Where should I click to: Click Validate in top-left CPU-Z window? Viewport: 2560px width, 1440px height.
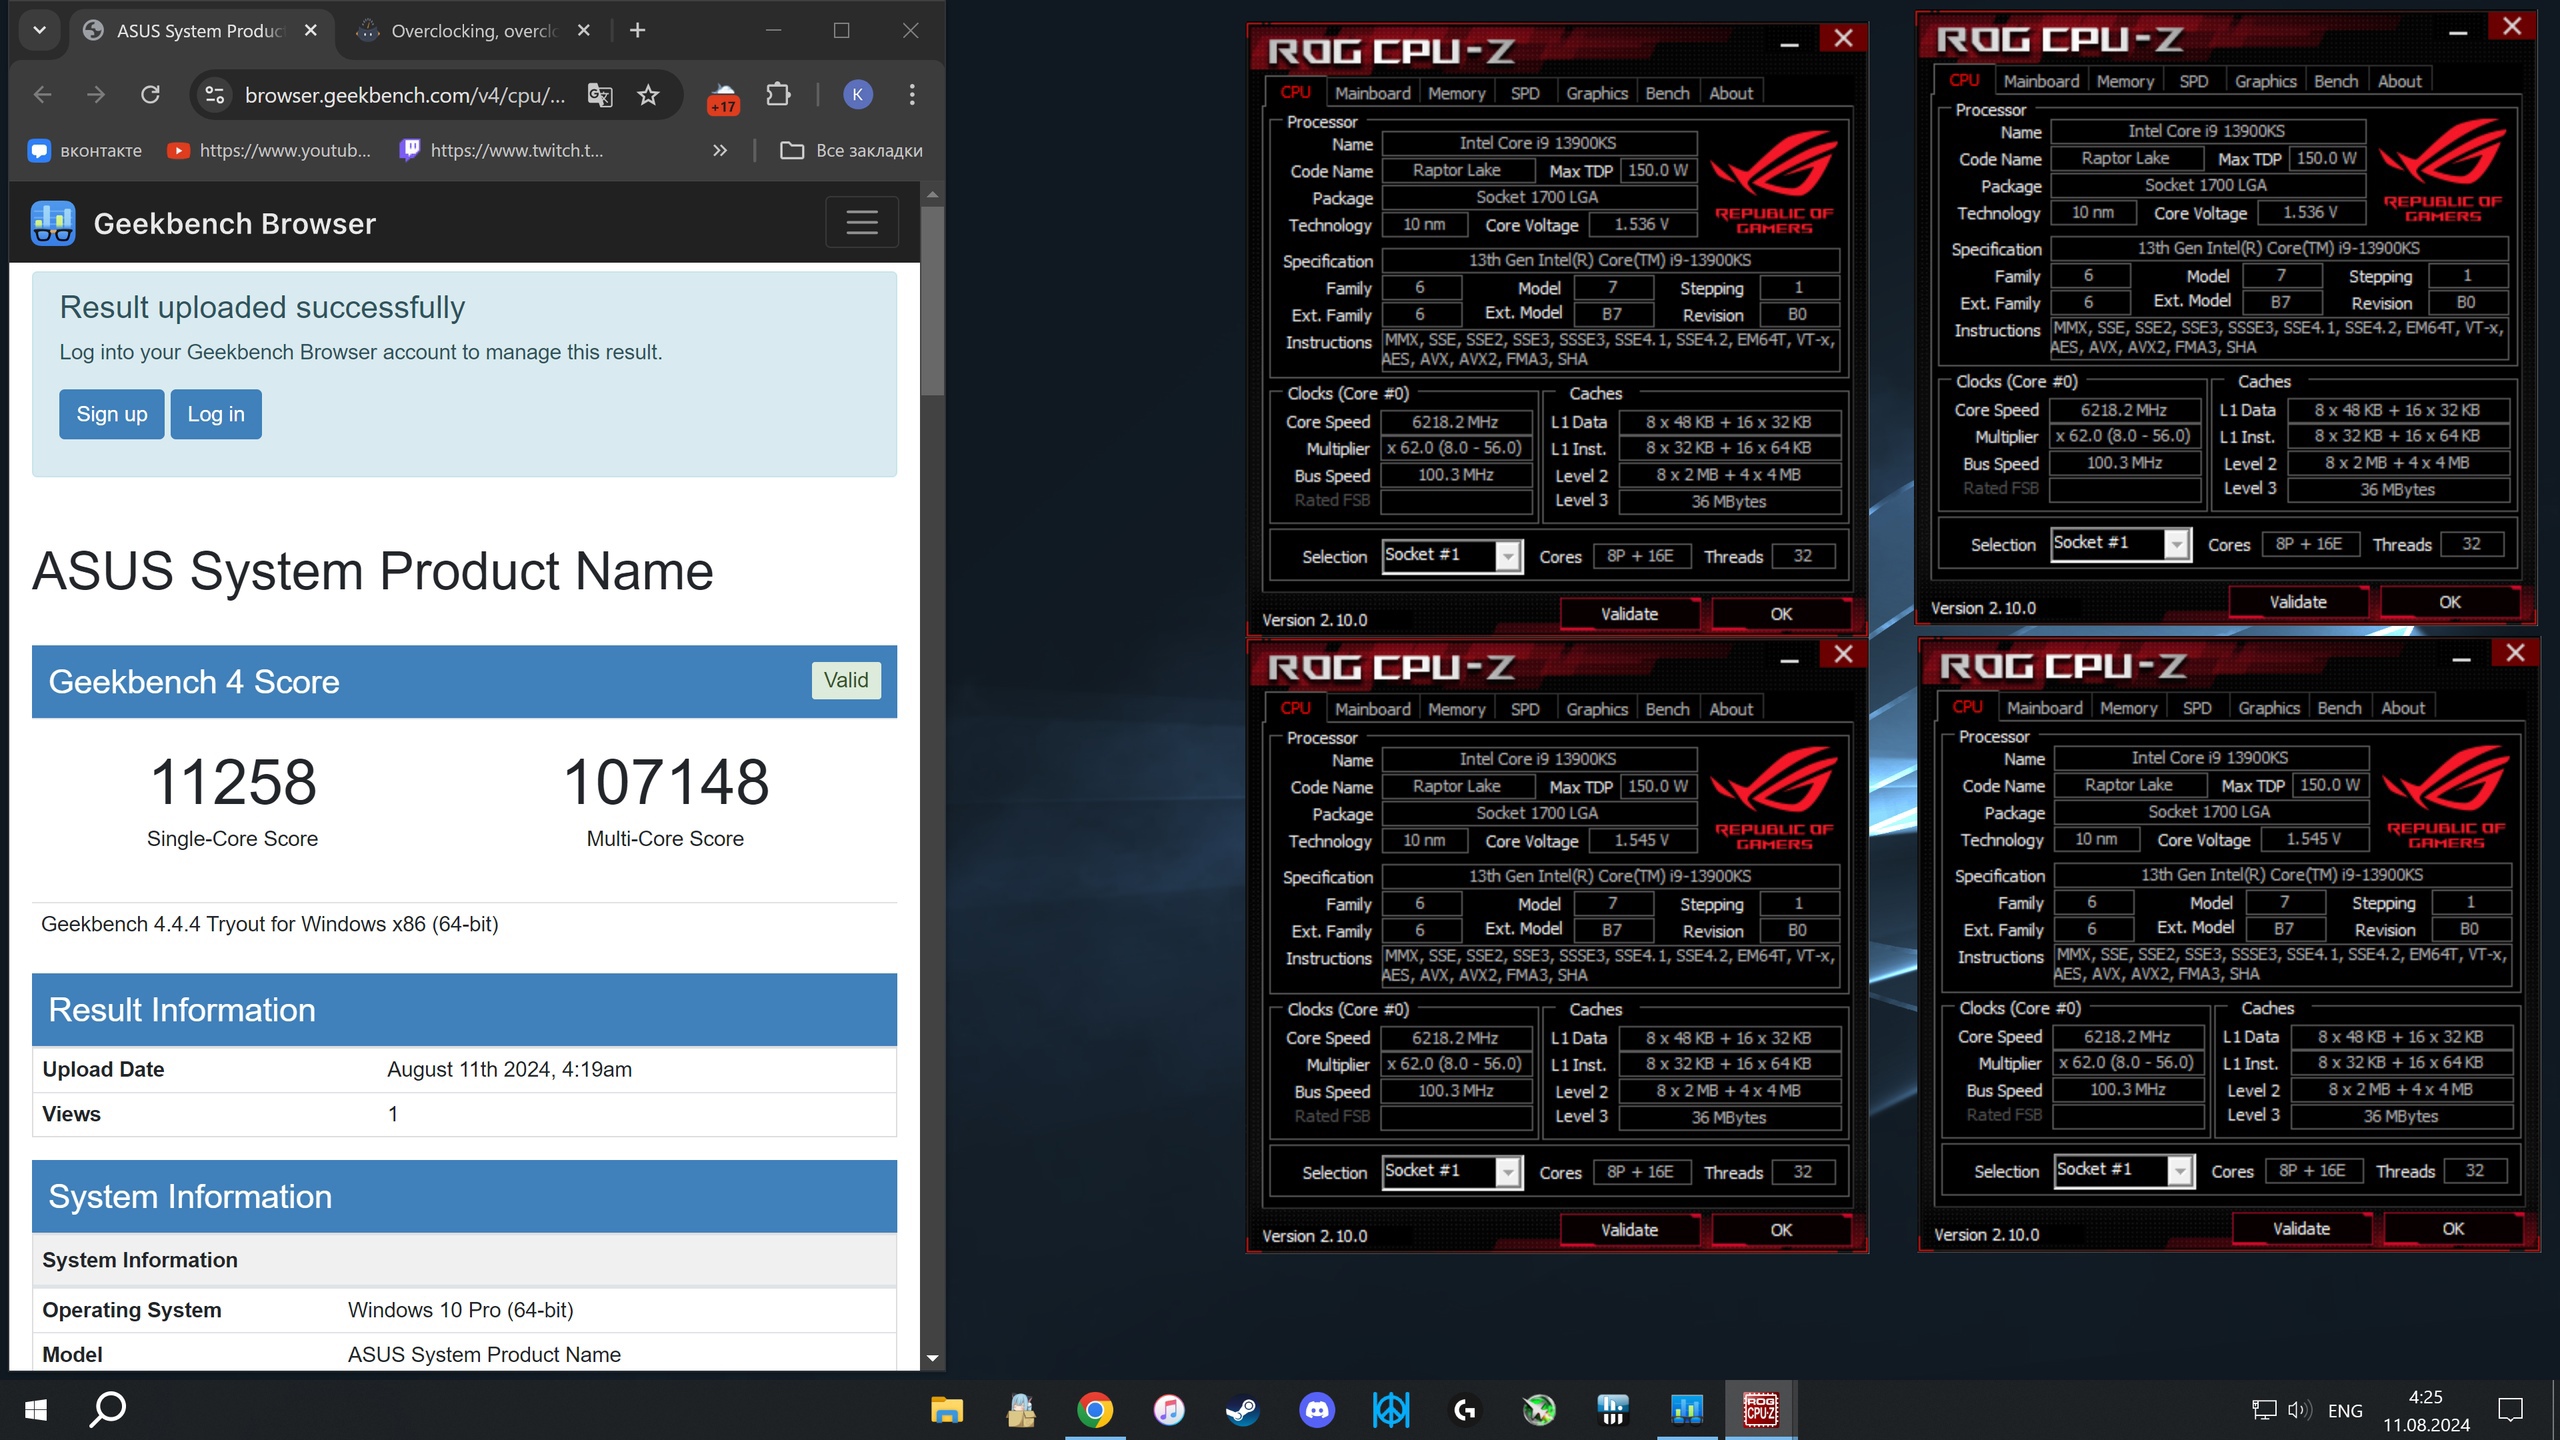1629,614
